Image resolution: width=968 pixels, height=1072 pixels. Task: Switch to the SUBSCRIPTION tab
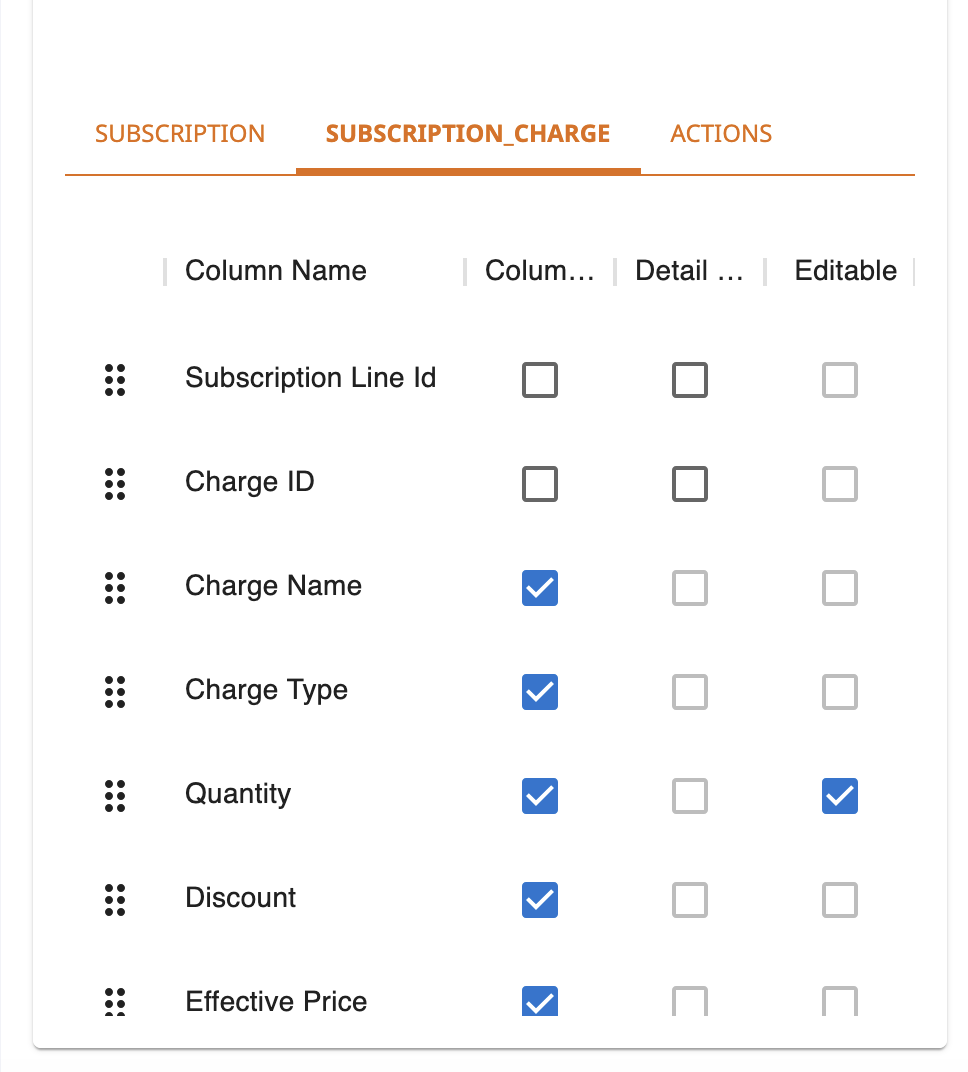180,133
